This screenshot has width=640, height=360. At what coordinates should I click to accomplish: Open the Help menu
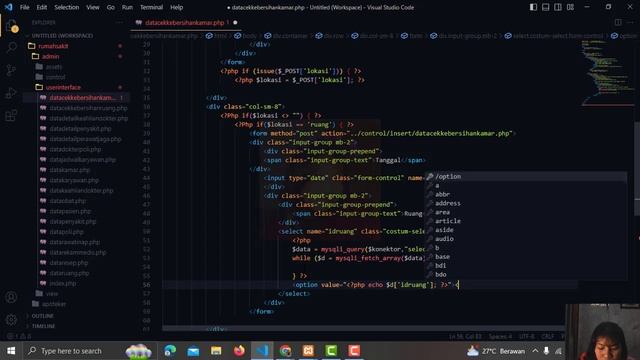[176, 7]
